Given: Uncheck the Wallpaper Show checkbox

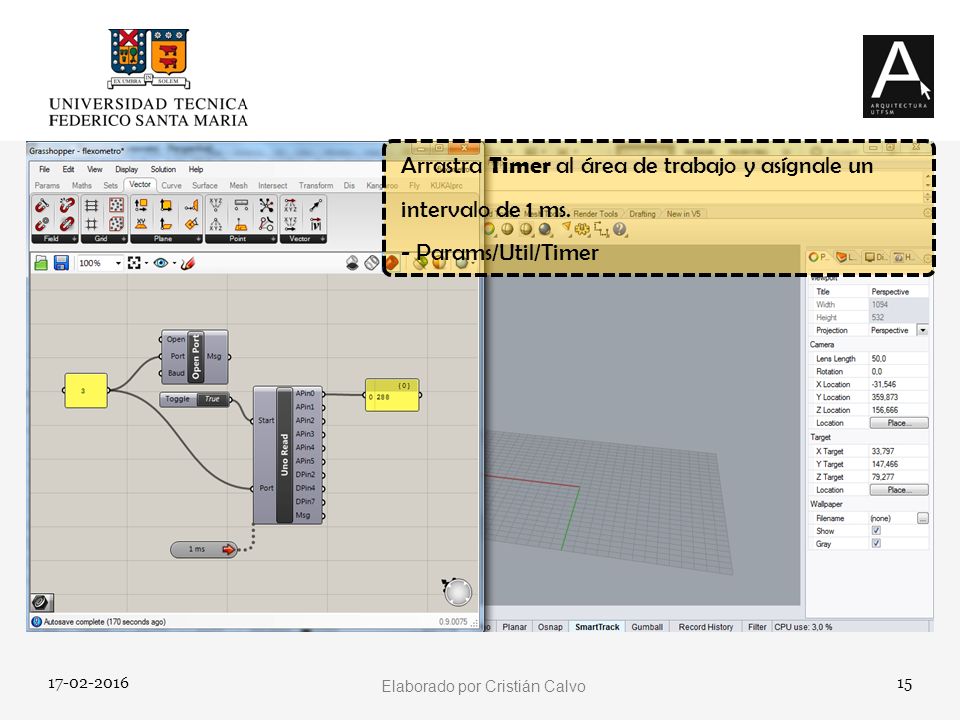Looking at the screenshot, I should (876, 531).
